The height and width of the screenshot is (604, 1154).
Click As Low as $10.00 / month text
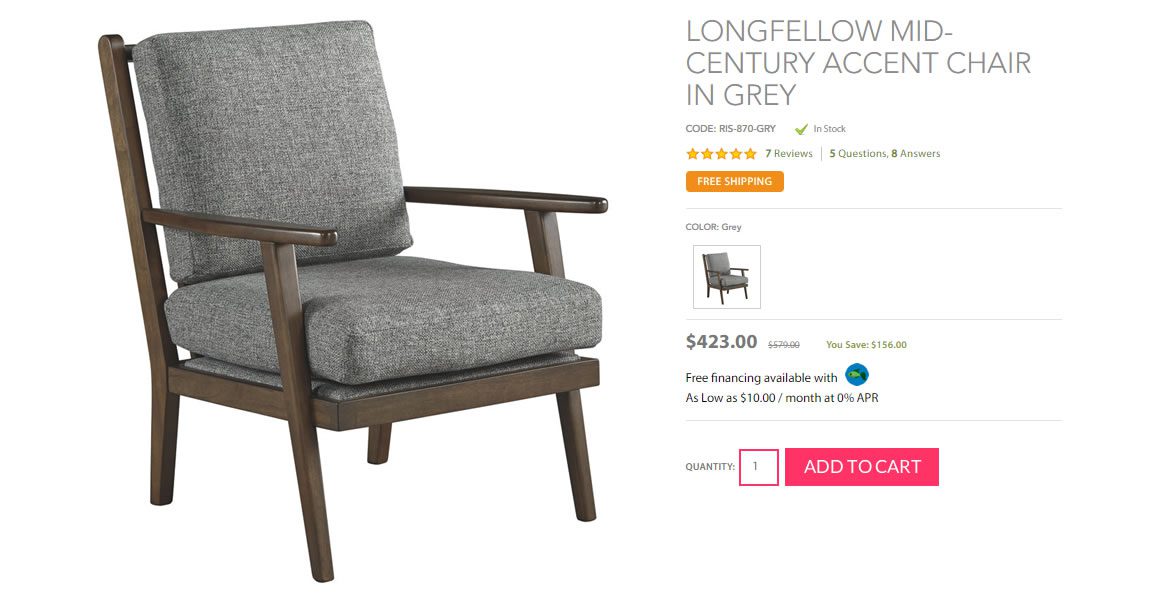782,398
